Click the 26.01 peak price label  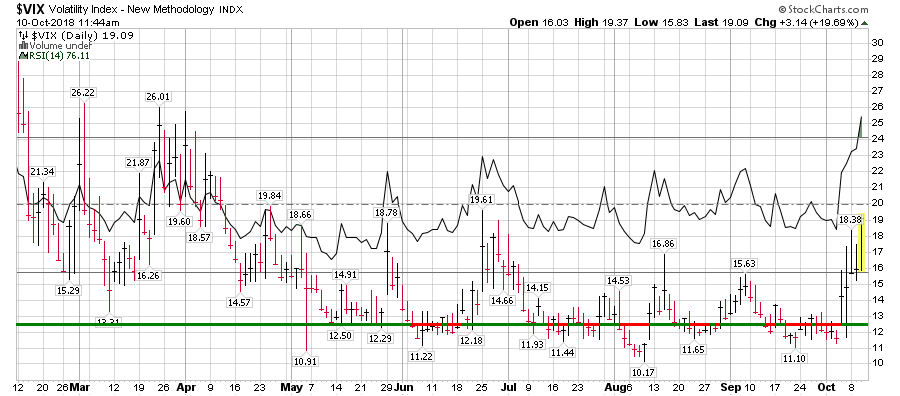coord(157,97)
